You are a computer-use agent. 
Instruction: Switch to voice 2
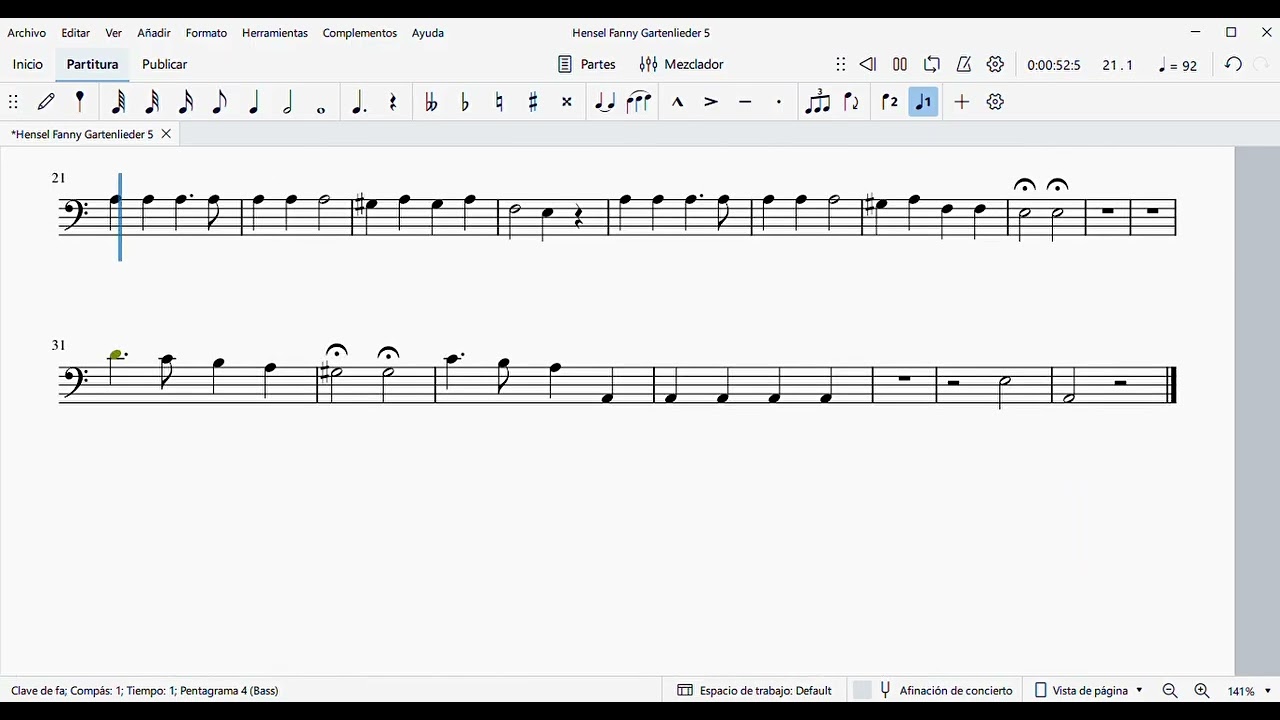889,102
